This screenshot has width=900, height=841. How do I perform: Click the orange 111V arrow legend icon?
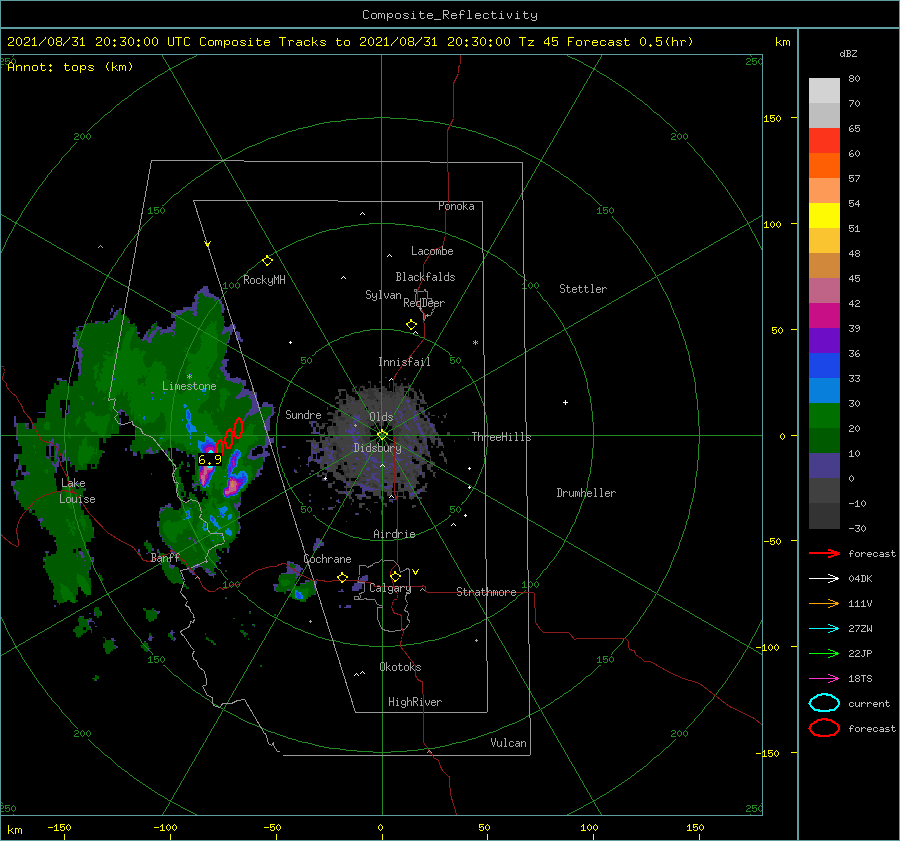[824, 603]
